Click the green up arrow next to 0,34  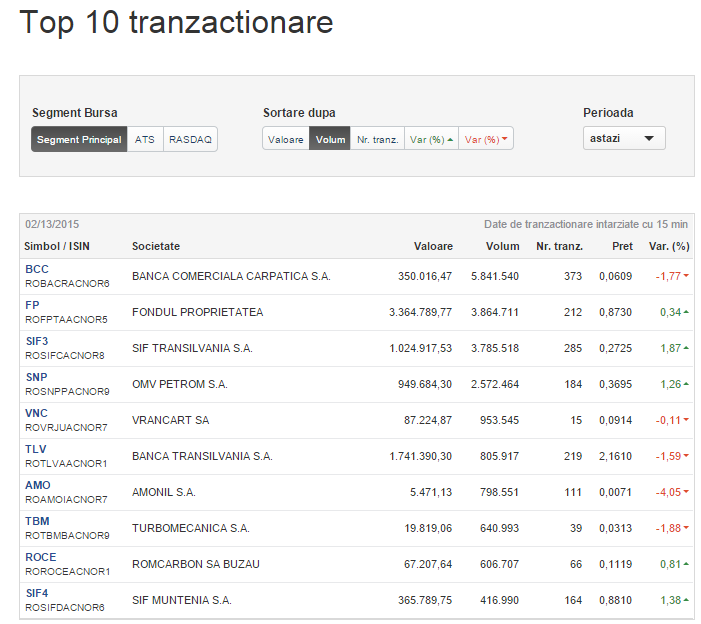coord(686,312)
